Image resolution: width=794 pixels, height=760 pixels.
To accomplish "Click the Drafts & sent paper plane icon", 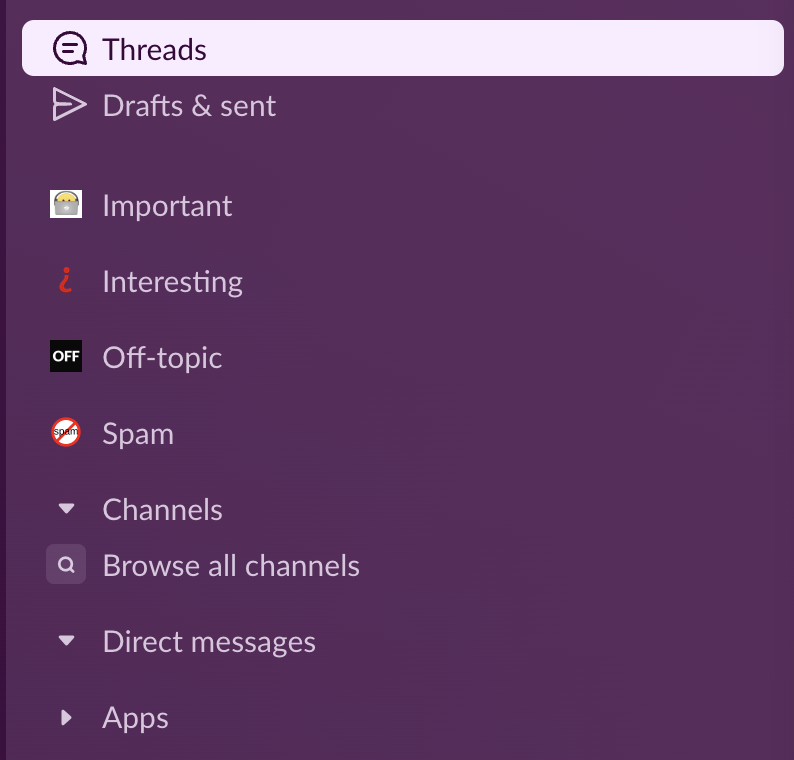I will pyautogui.click(x=69, y=105).
